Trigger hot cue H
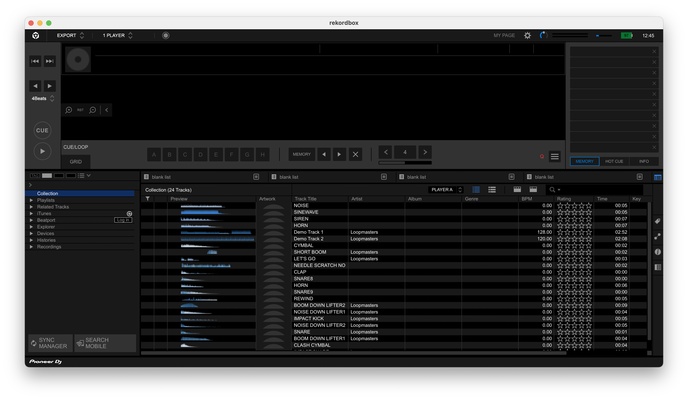This screenshot has width=688, height=400. [262, 154]
